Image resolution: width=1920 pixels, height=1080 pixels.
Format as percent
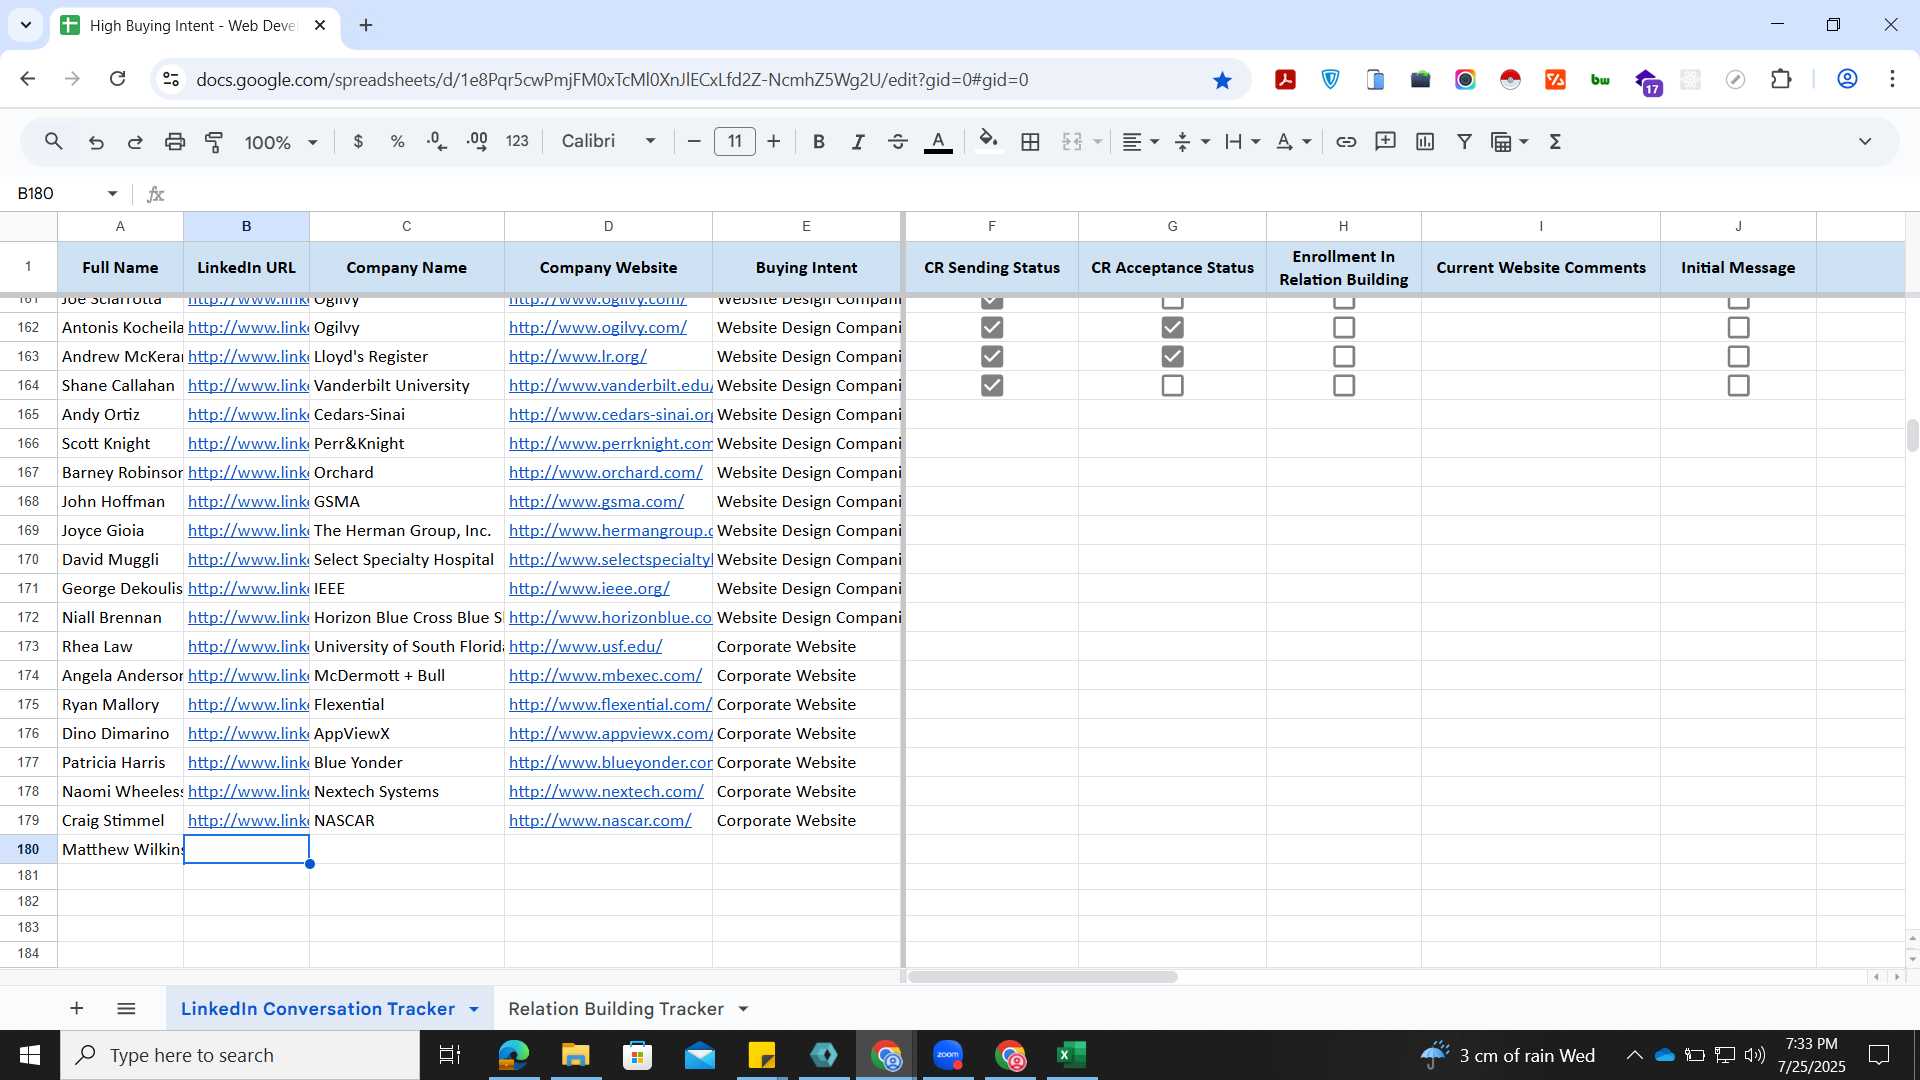(397, 142)
